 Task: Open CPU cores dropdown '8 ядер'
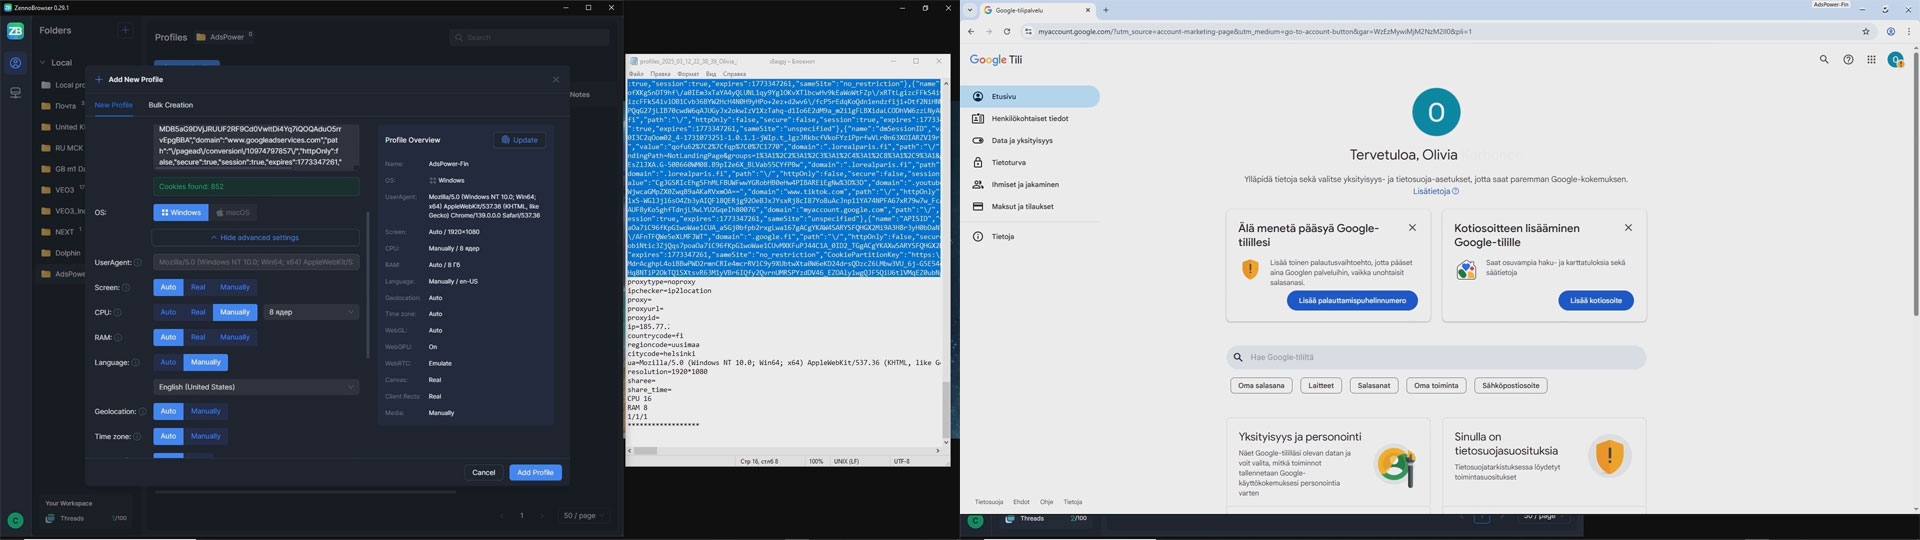coord(311,313)
